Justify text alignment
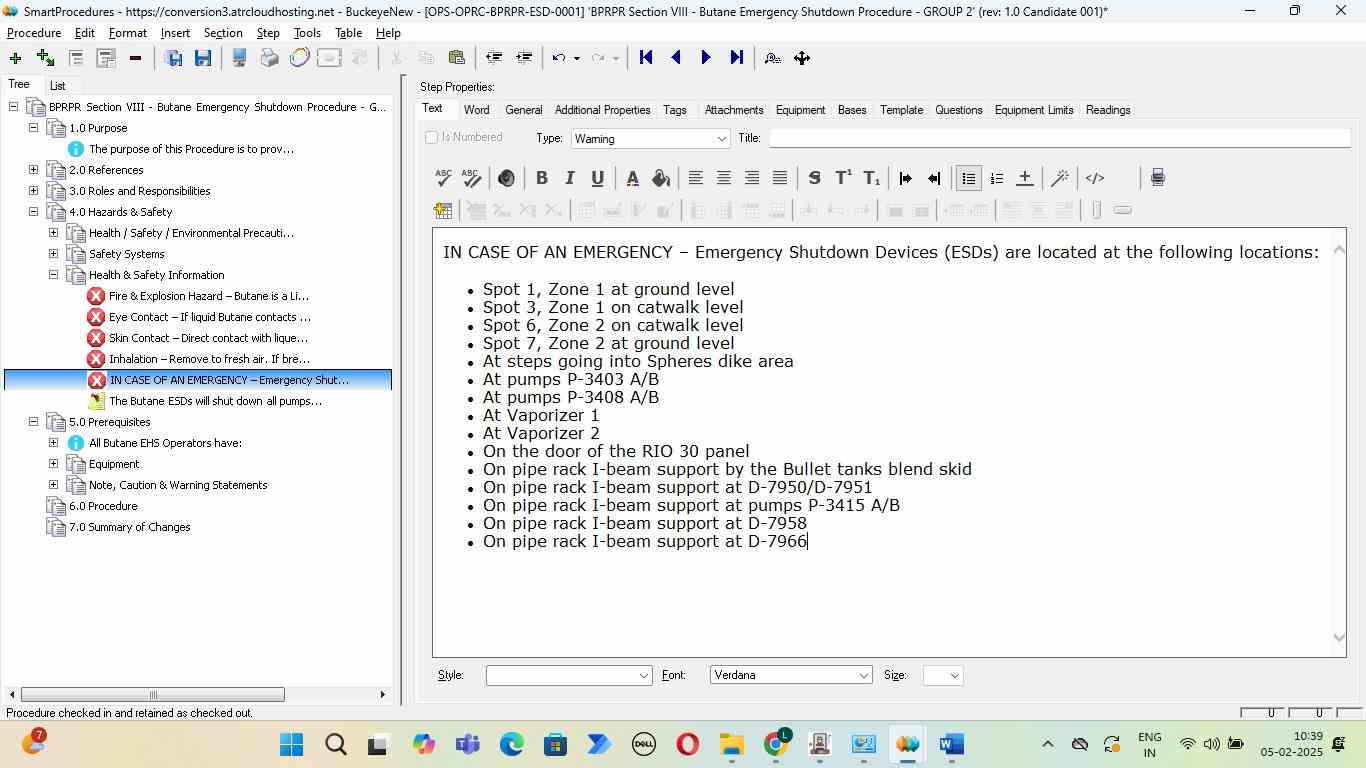Screen dimensions: 1366x768 pos(780,178)
